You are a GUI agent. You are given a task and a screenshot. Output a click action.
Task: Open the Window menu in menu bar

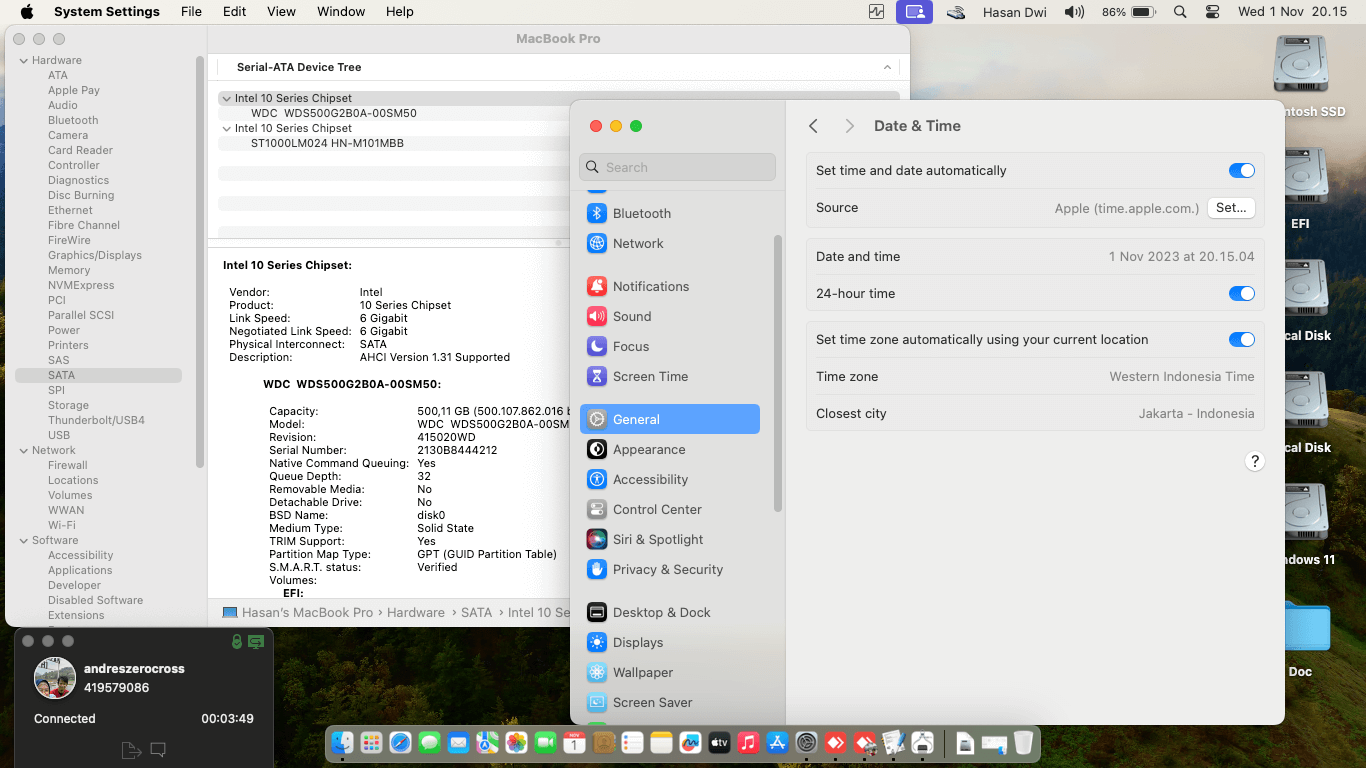coord(340,12)
